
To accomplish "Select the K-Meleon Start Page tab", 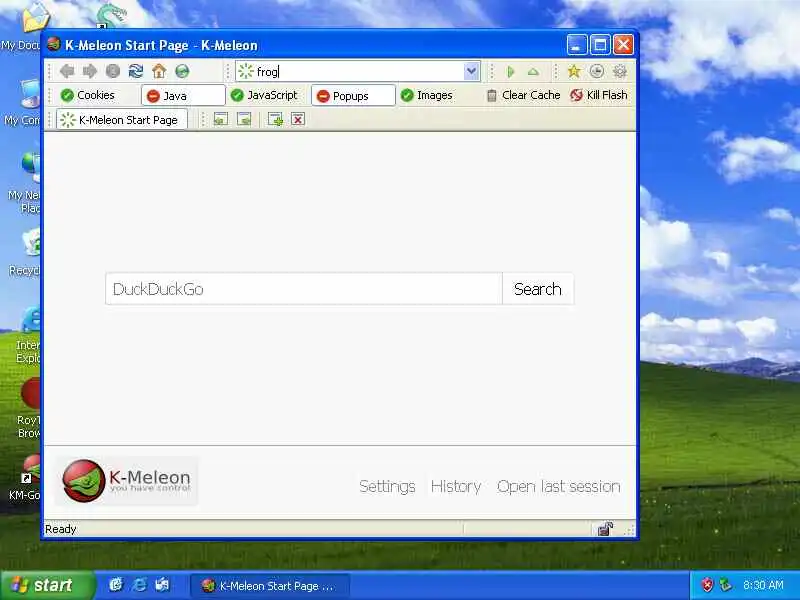I will [121, 120].
